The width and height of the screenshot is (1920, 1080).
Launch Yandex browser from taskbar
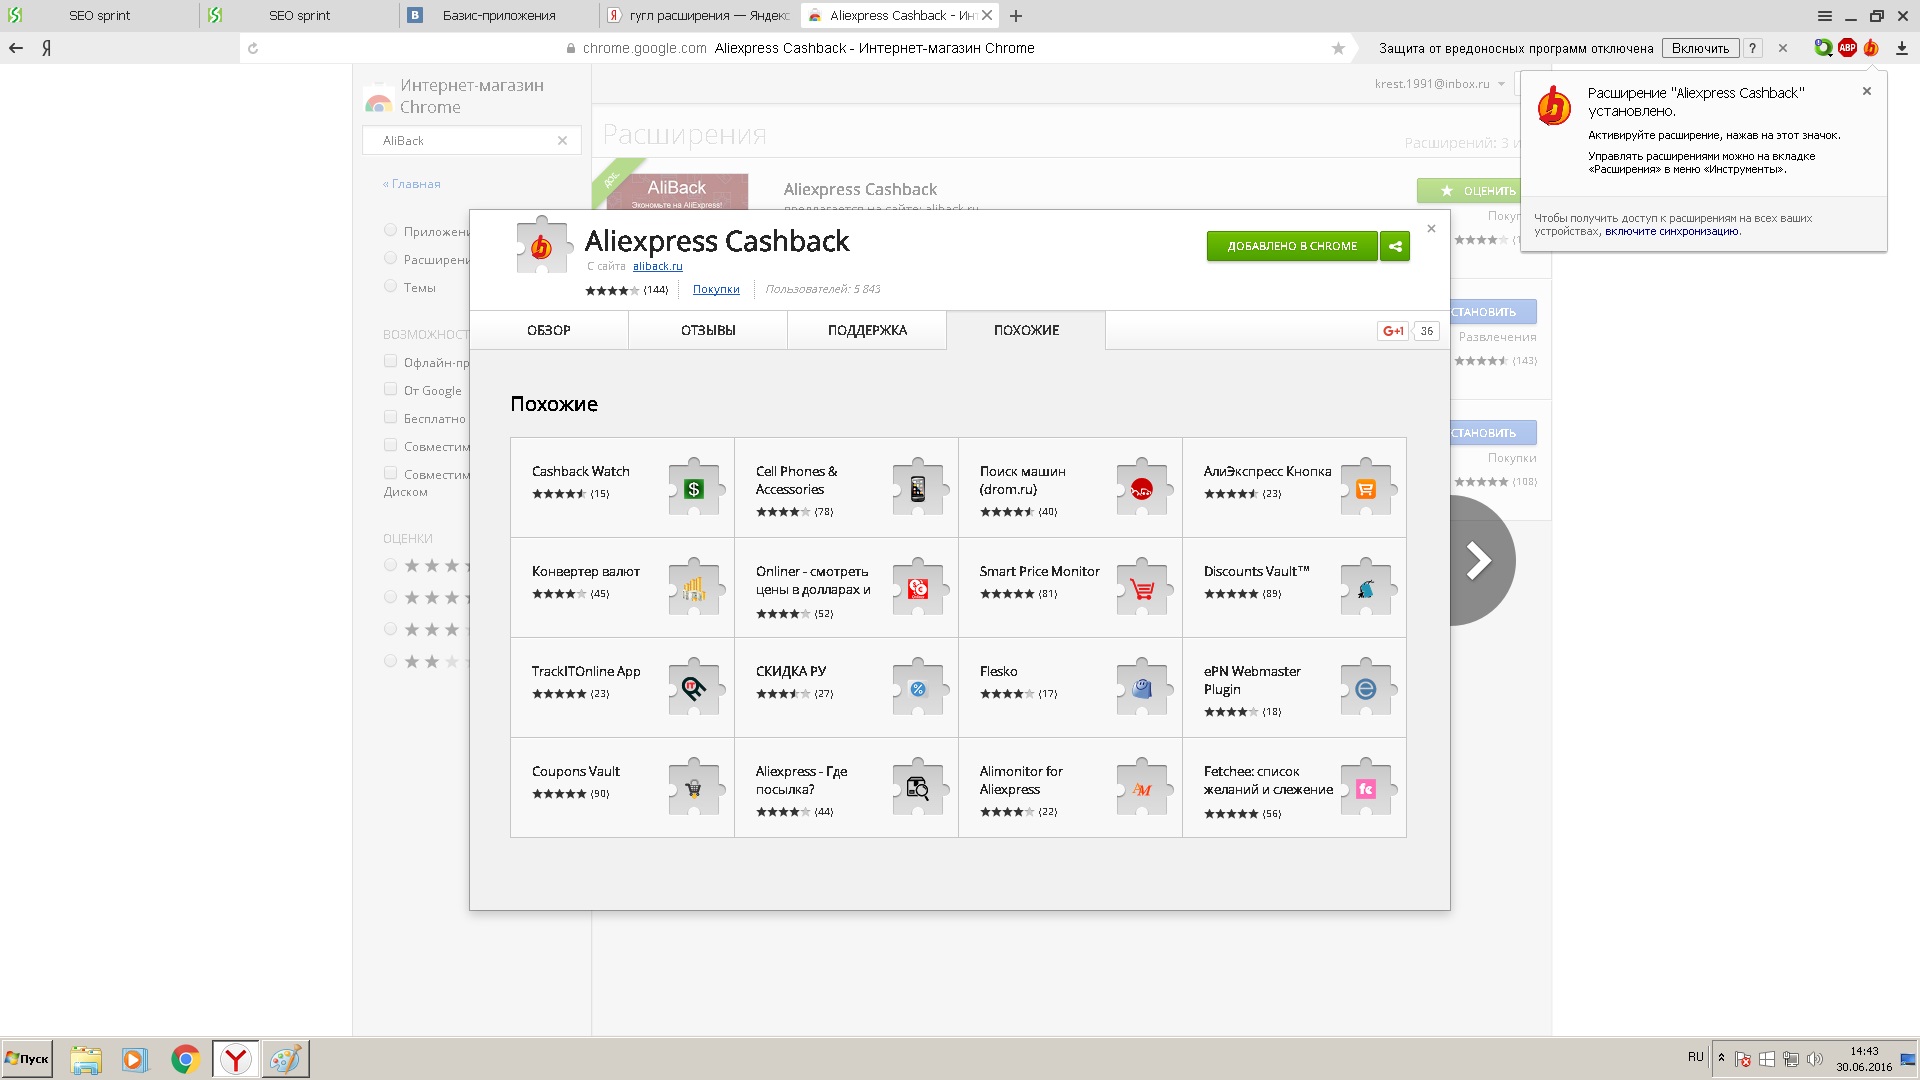point(235,1058)
